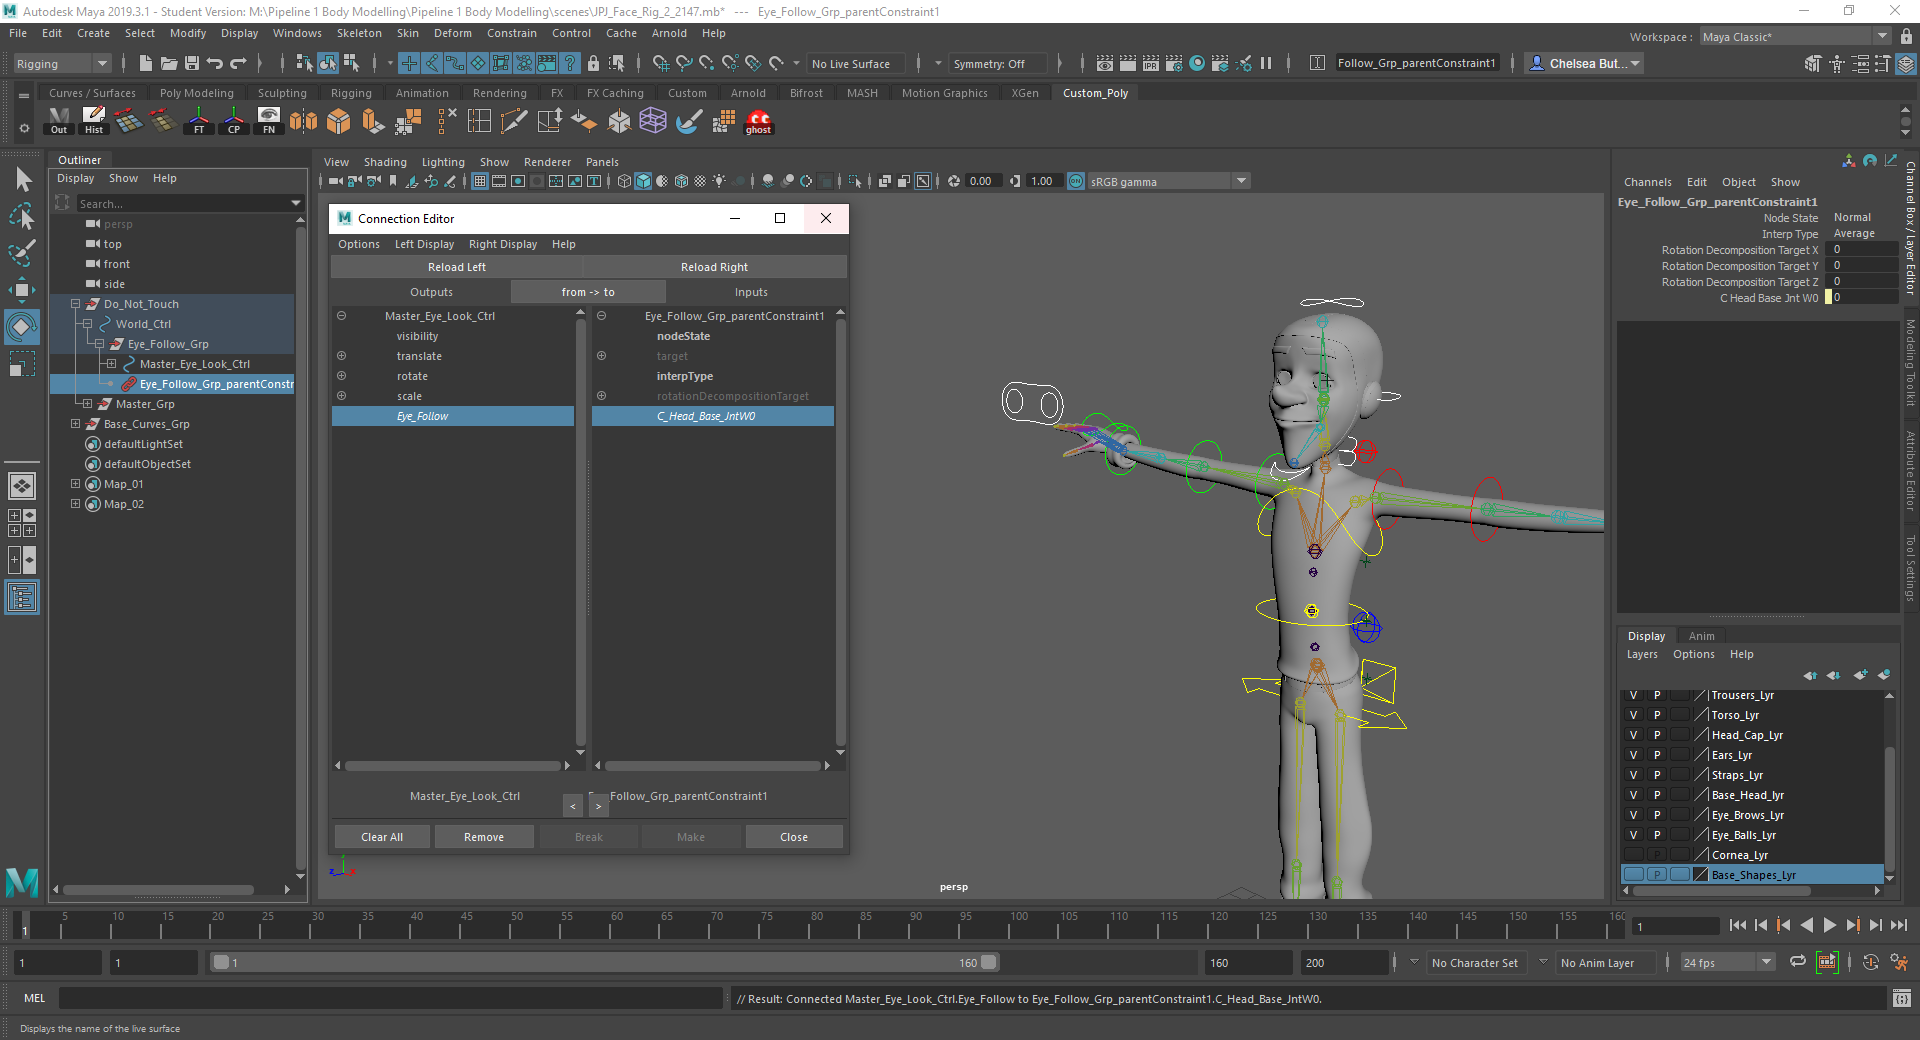Viewport: 1920px width, 1040px height.
Task: Click inside the MEL command line field
Action: click(x=390, y=998)
